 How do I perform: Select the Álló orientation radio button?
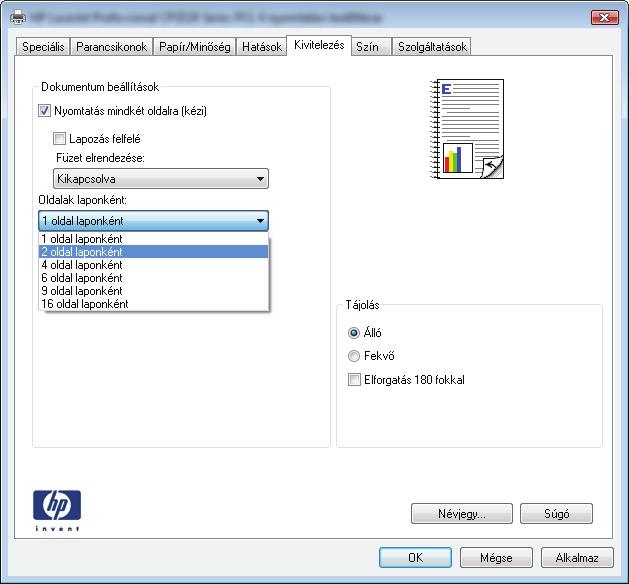pyautogui.click(x=354, y=333)
